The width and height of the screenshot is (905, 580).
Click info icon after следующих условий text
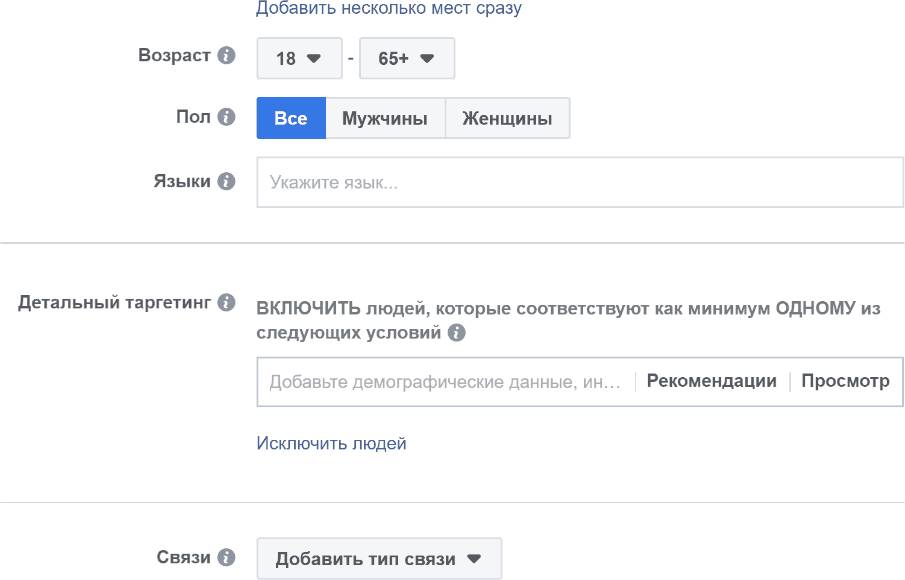pyautogui.click(x=457, y=332)
